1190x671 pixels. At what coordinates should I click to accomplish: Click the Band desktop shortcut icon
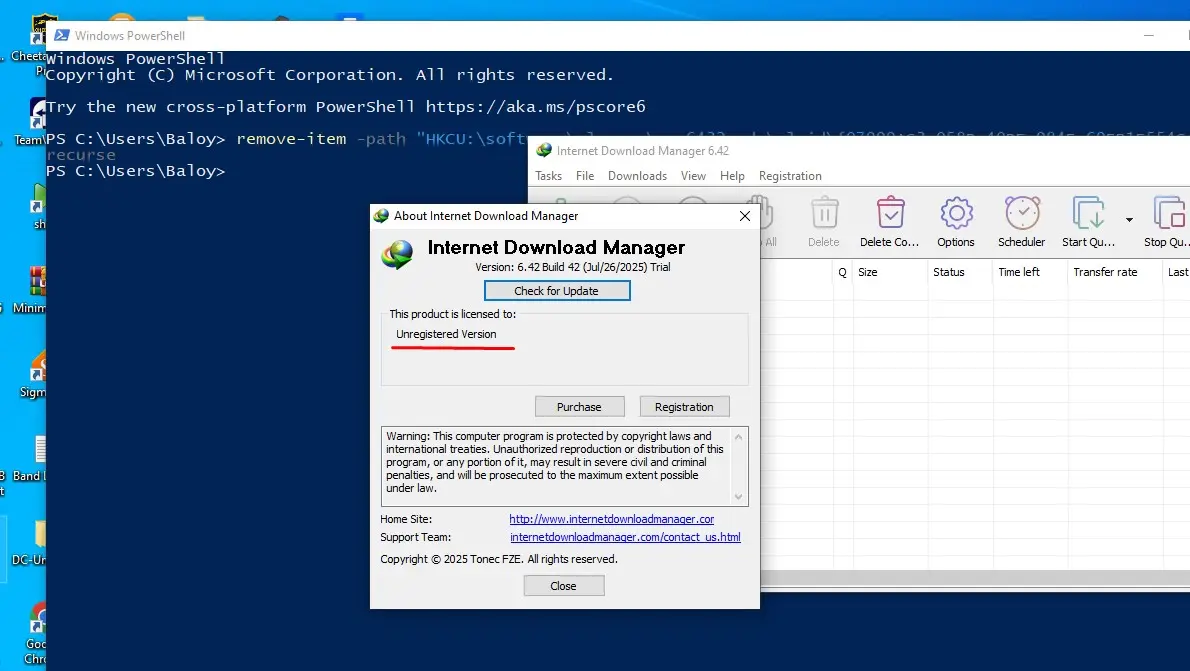(39, 449)
